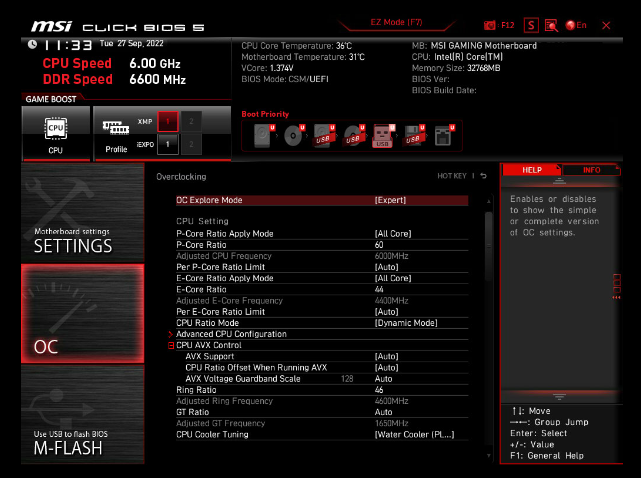Screen dimensions: 641x478
Task: Click scrollbar down arrow in settings list
Action: [x=489, y=455]
